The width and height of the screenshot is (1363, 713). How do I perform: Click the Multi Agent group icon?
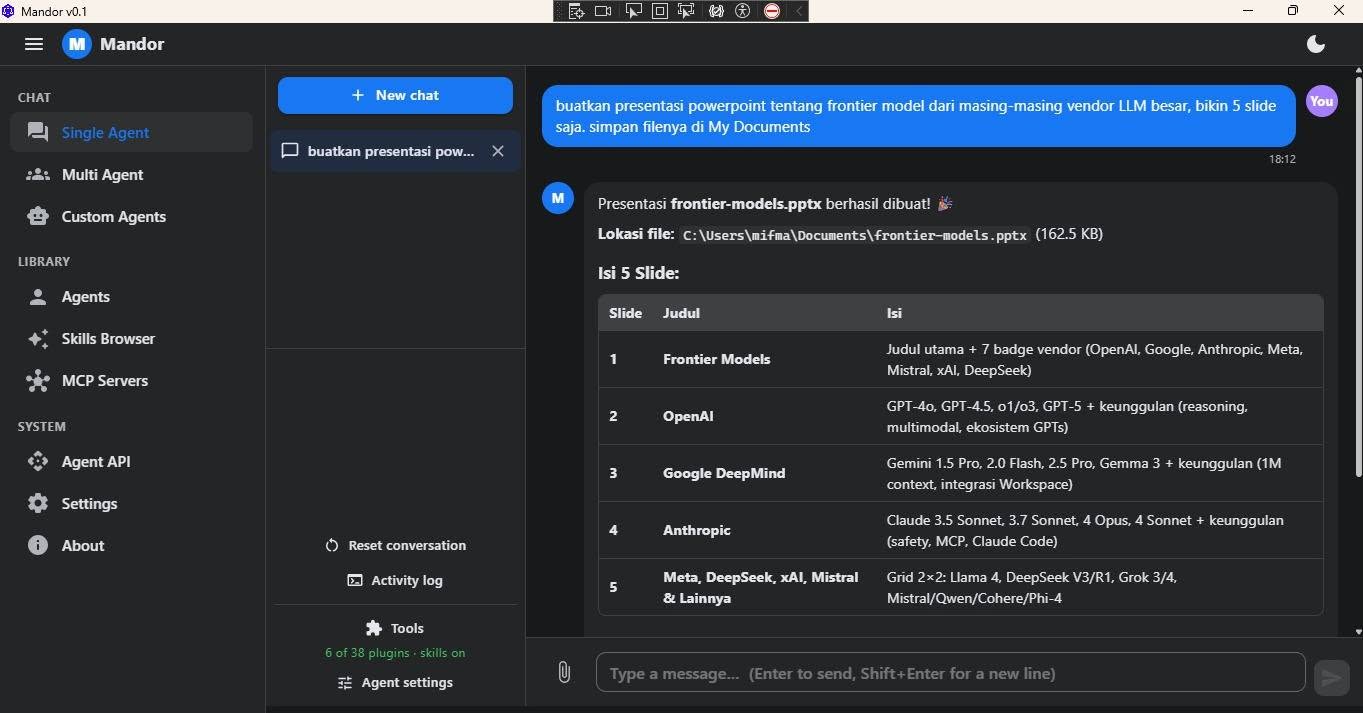click(x=38, y=174)
